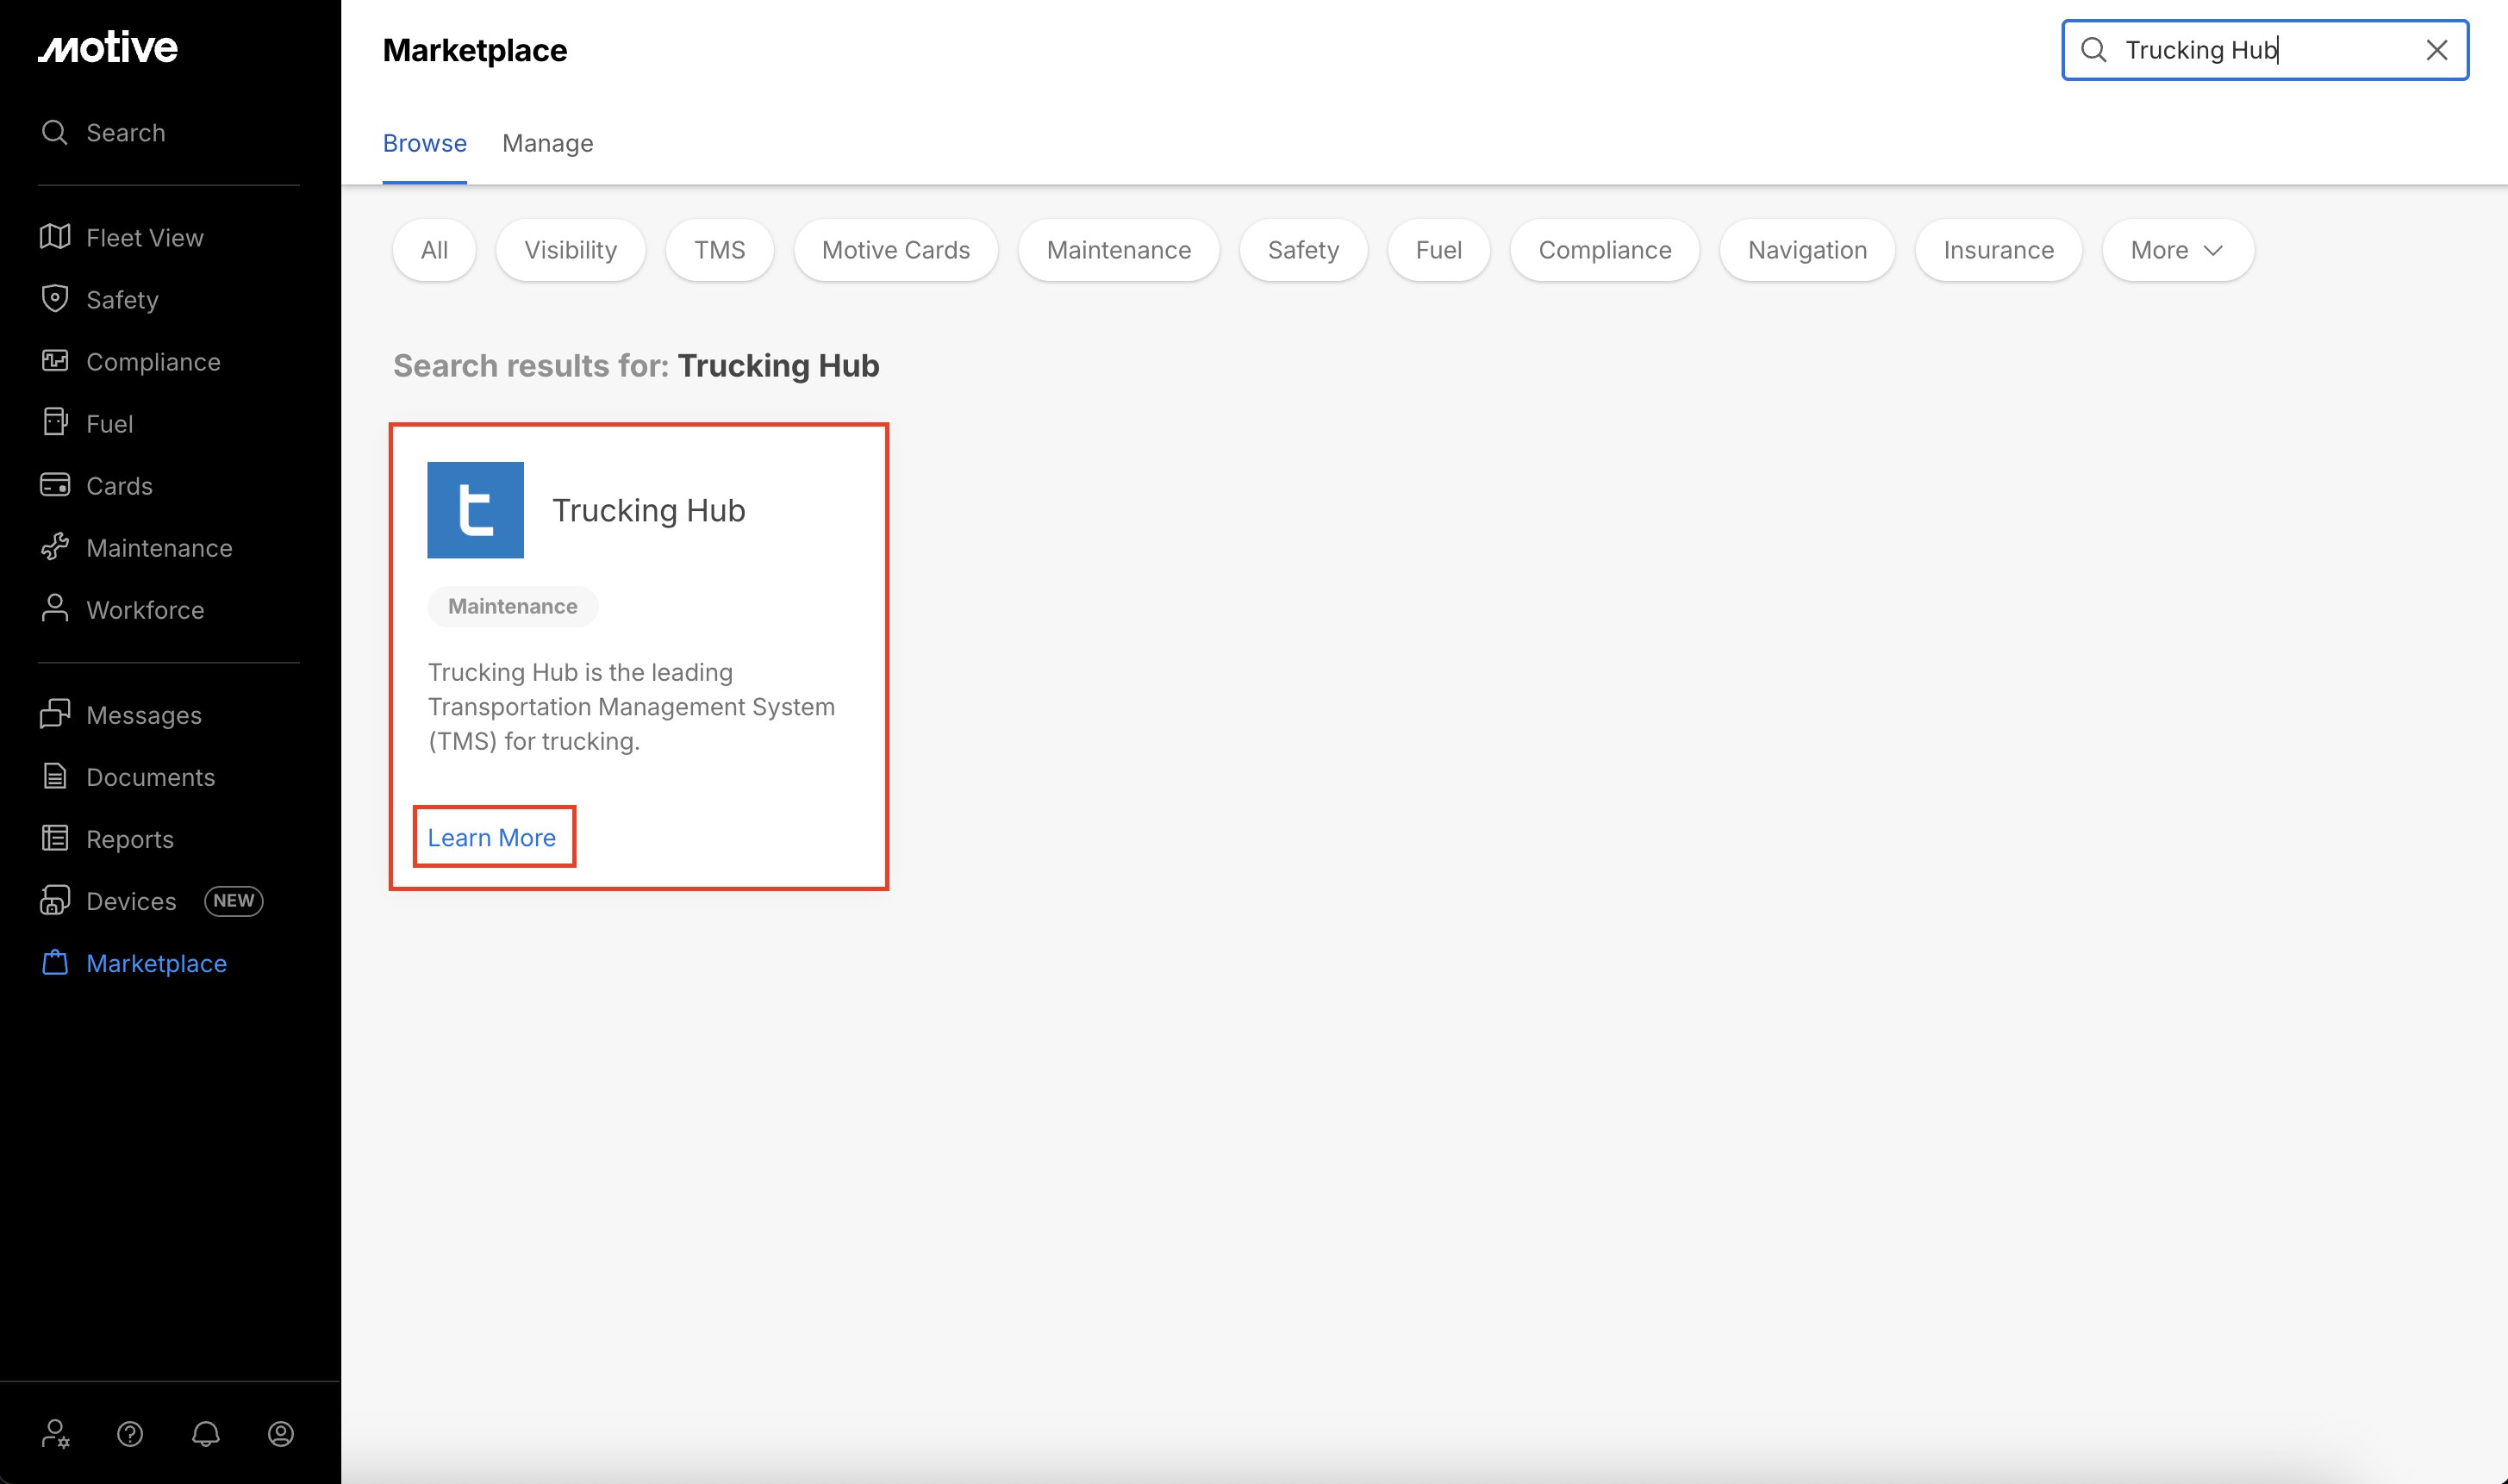Screen dimensions: 2508x1484
Task: Filter by Insurance category chip
Action: pyautogui.click(x=1997, y=250)
